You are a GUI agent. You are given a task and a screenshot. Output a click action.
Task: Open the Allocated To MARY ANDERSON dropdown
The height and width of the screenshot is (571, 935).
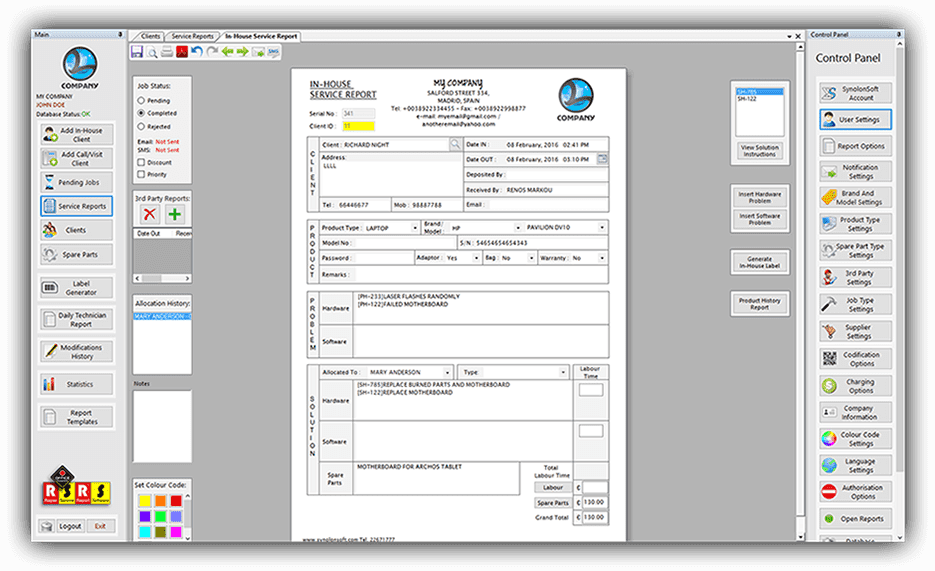pyautogui.click(x=447, y=373)
